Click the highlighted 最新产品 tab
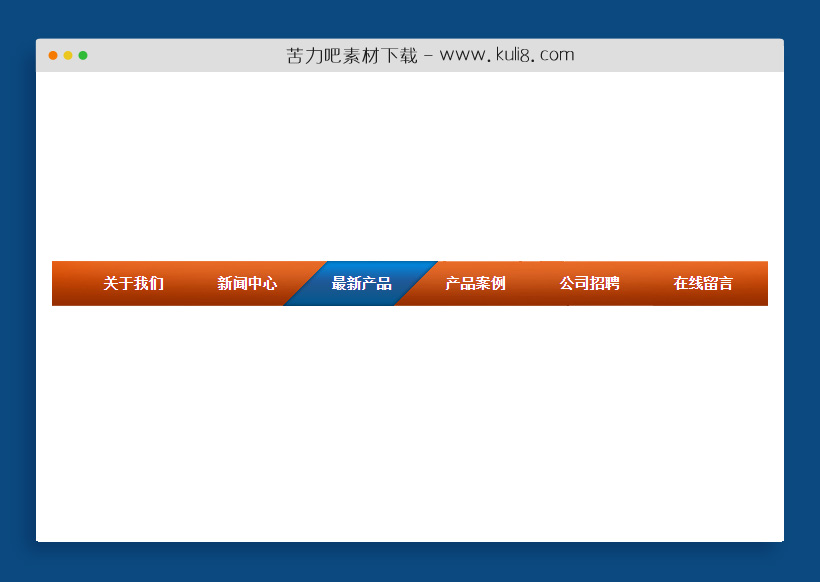 360,283
